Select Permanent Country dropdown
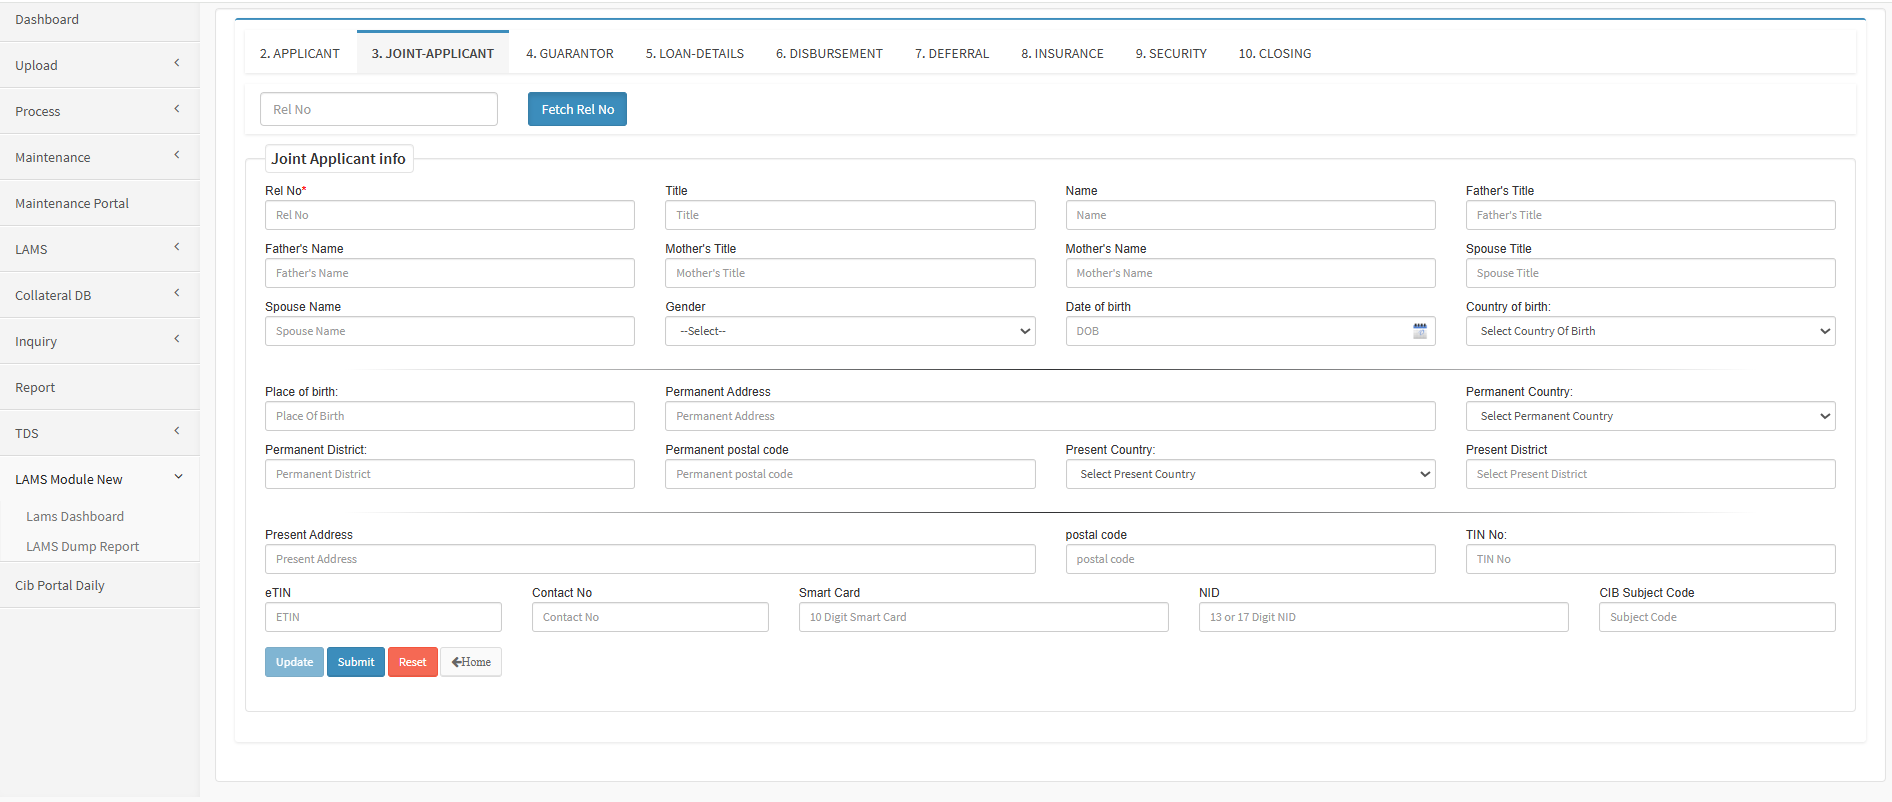 1649,416
